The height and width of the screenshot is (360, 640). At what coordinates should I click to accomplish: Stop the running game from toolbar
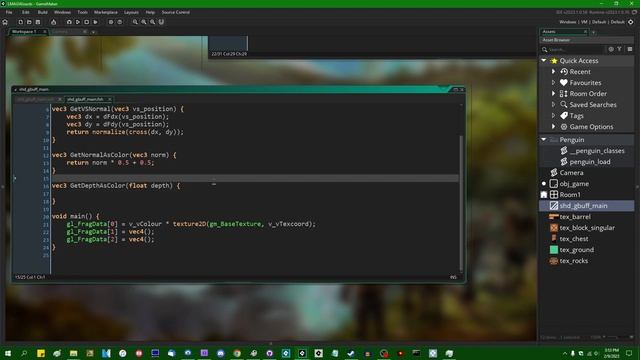coord(87,22)
